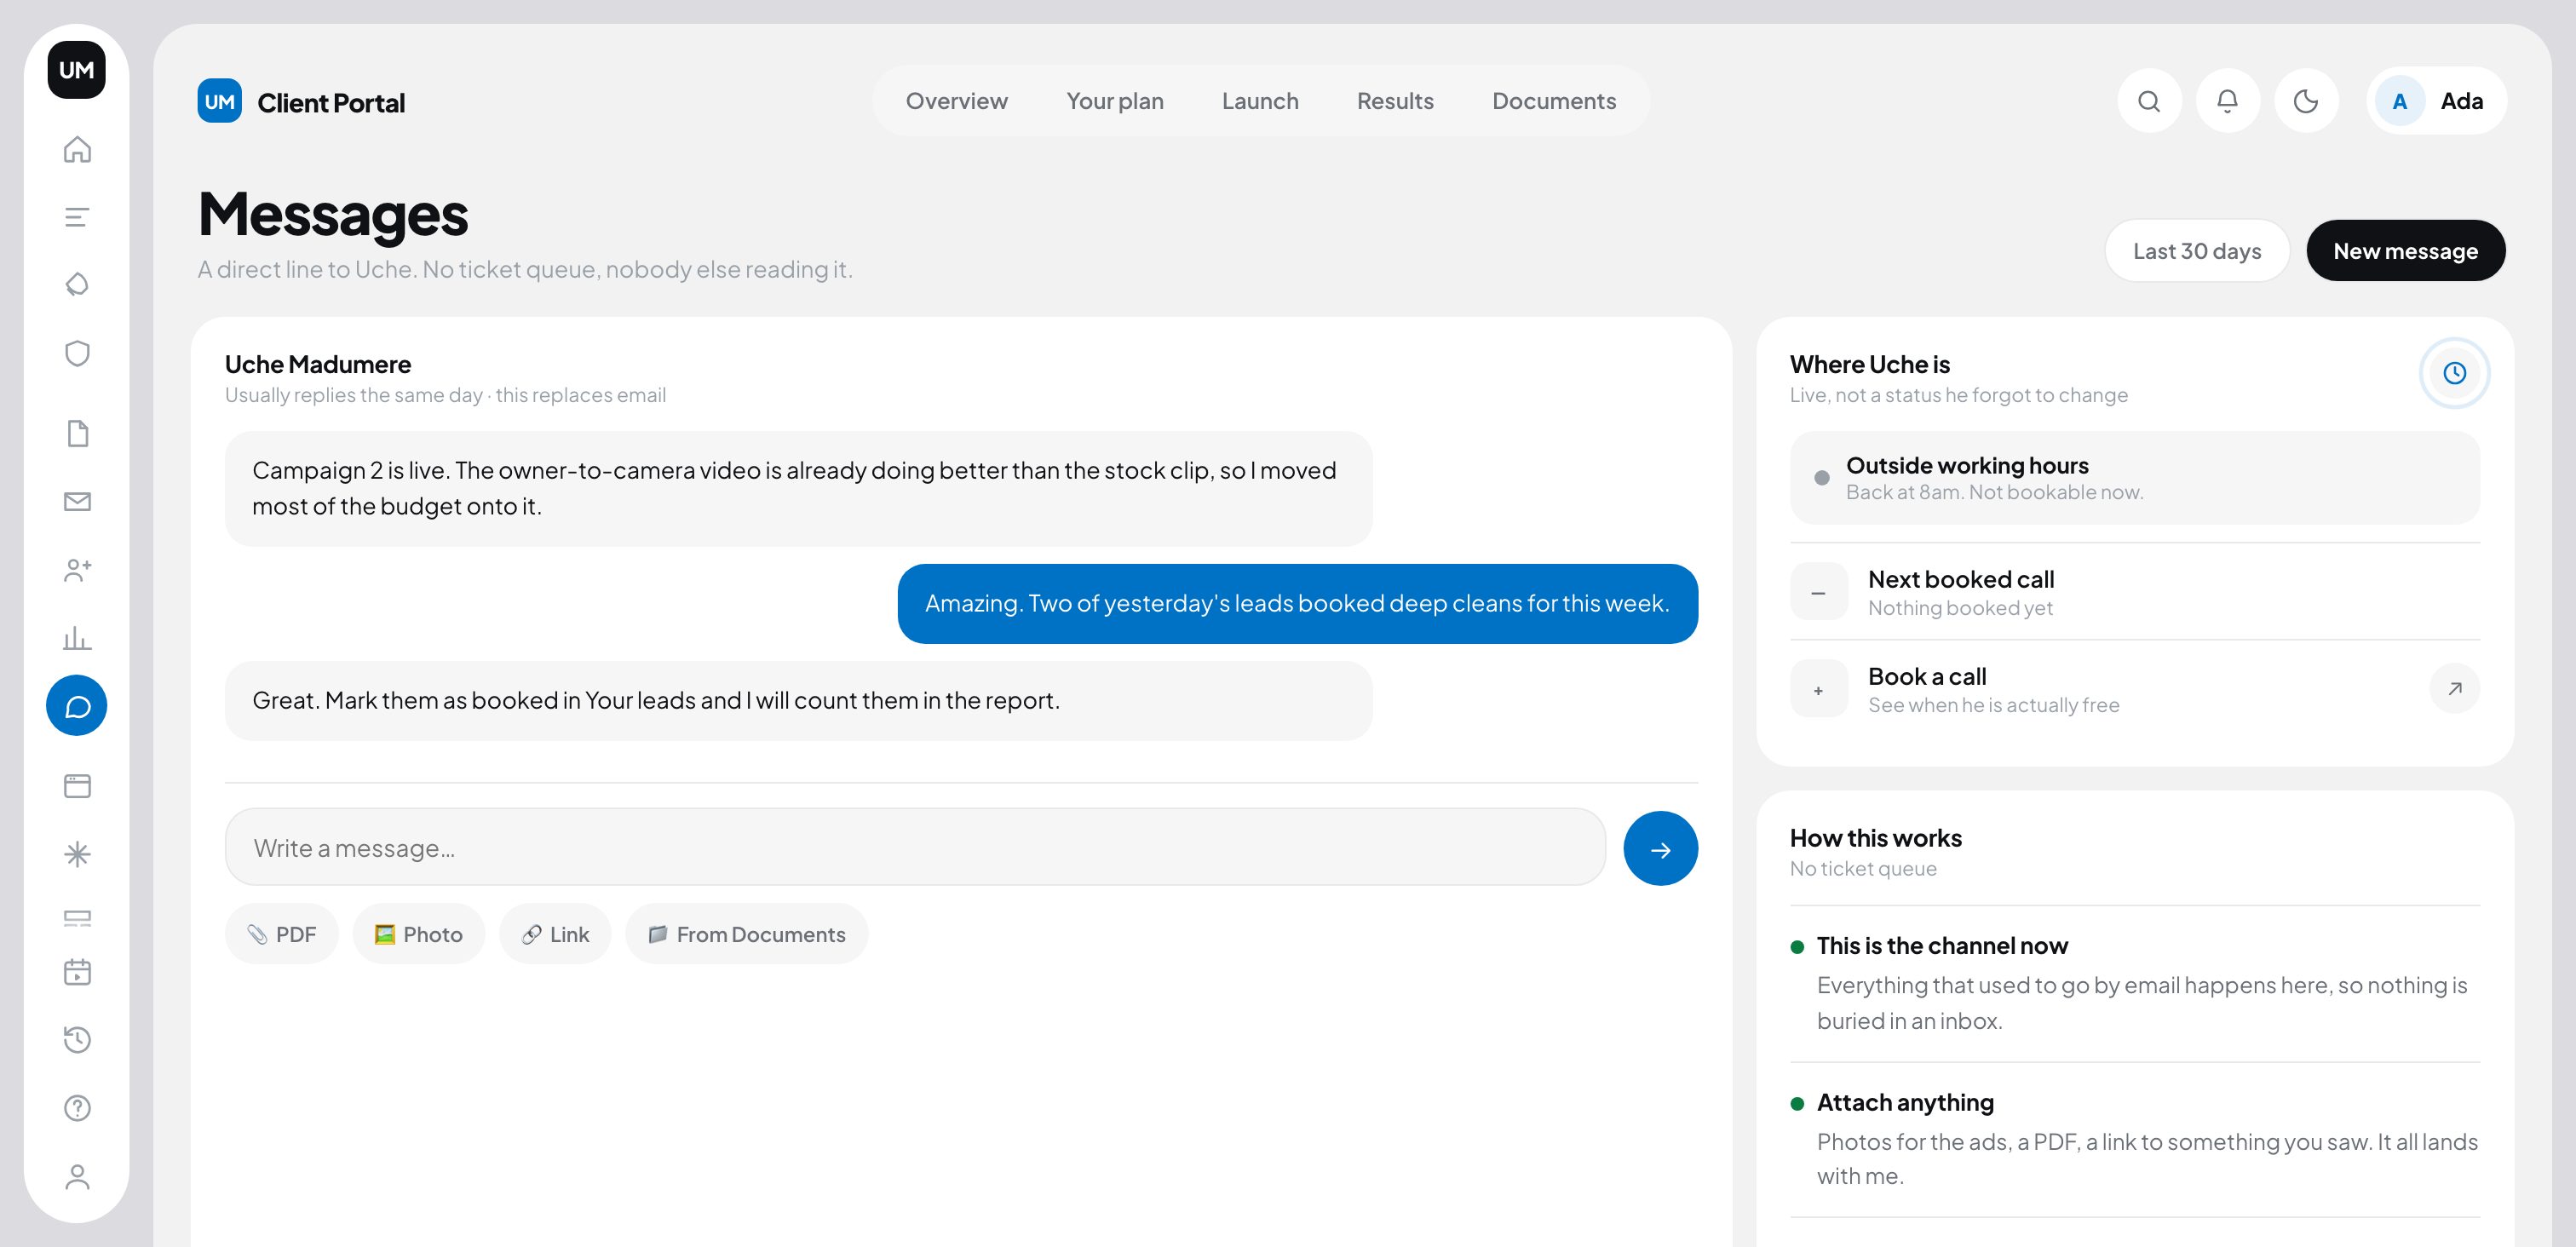Viewport: 2576px width, 1247px height.
Task: Open Book a call arrow
Action: click(x=2454, y=689)
